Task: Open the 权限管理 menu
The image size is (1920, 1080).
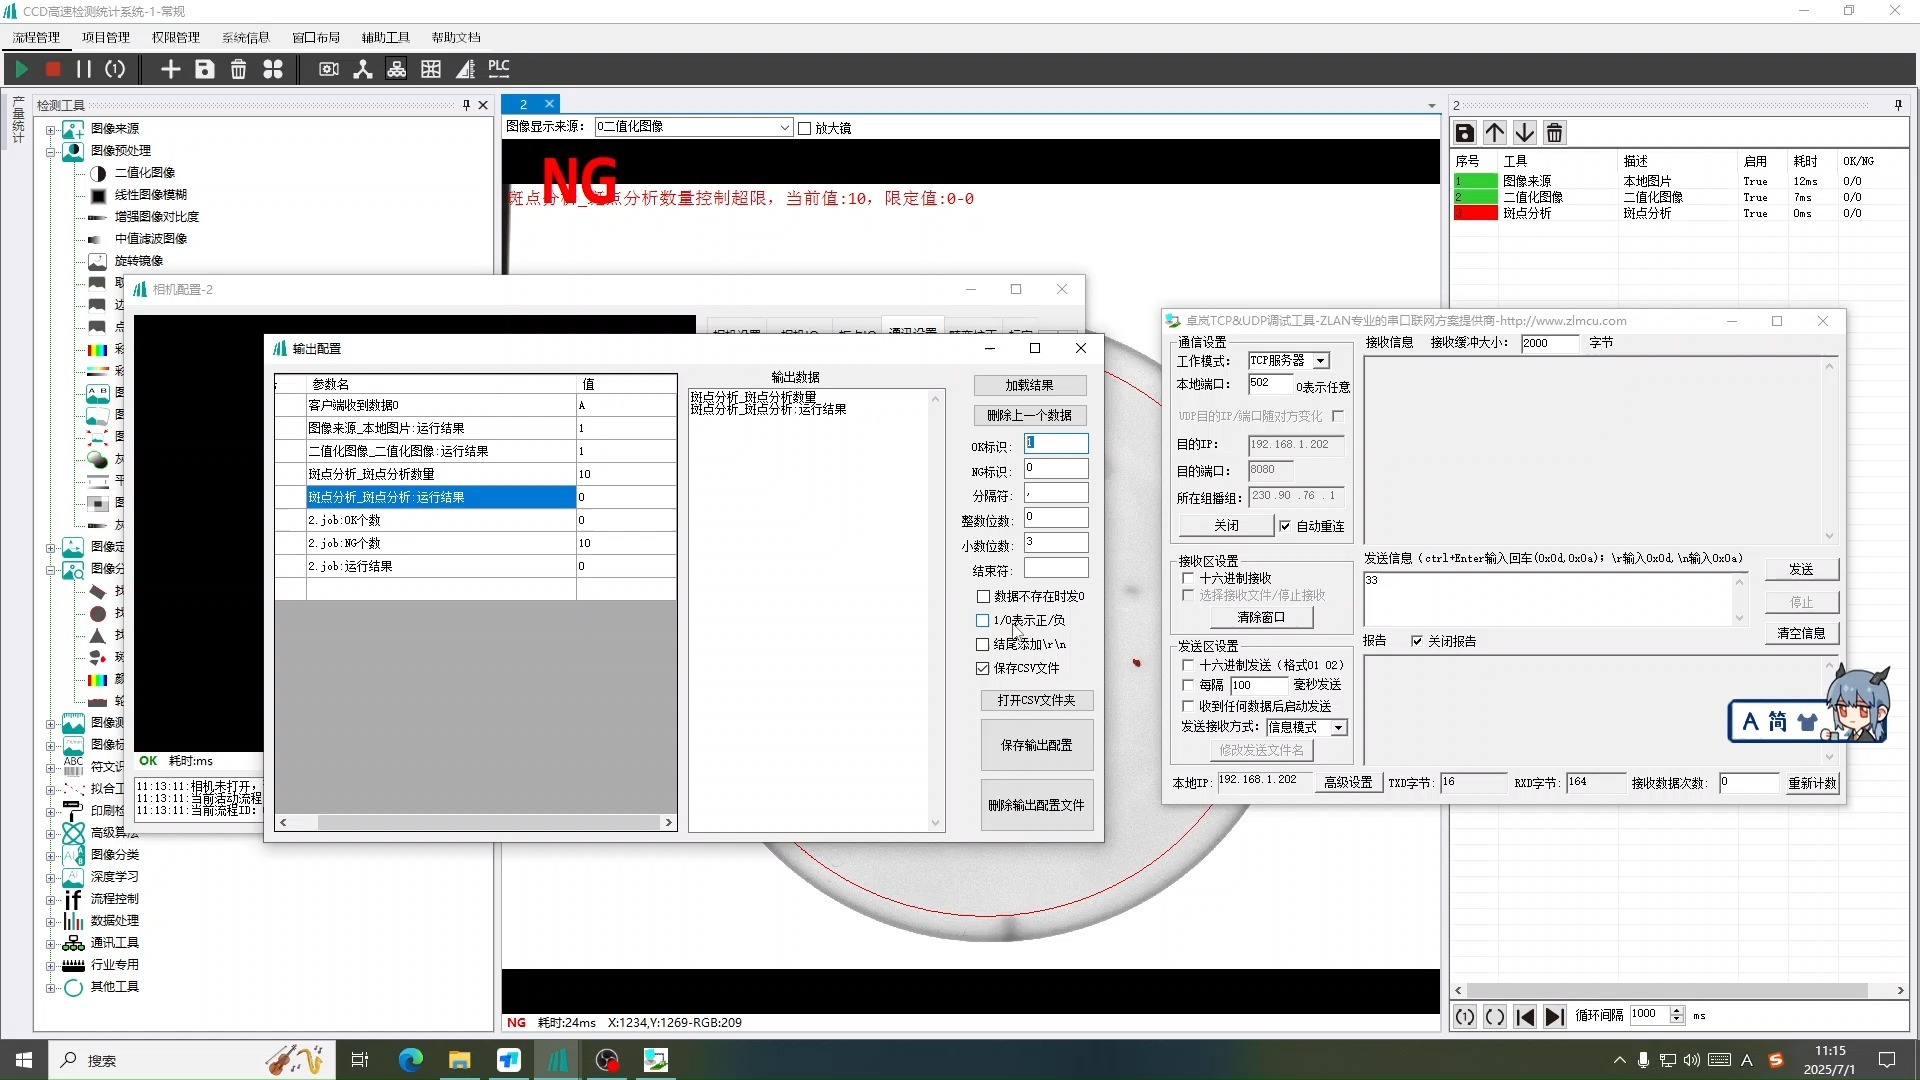Action: [x=176, y=37]
